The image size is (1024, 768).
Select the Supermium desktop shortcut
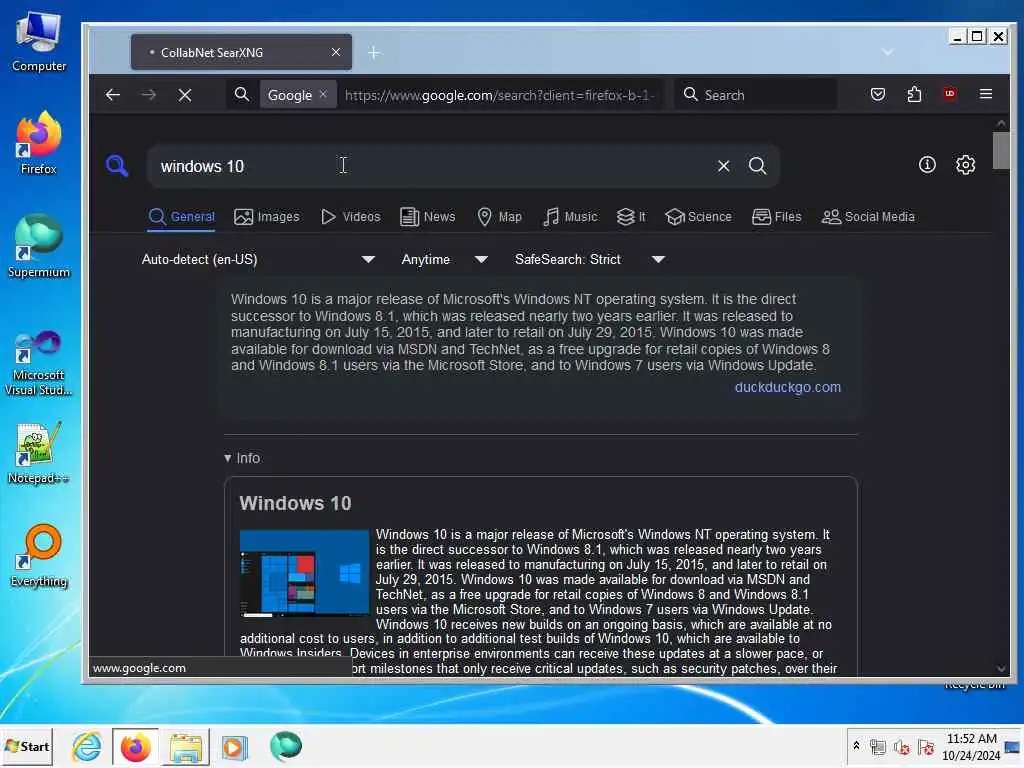pyautogui.click(x=39, y=246)
